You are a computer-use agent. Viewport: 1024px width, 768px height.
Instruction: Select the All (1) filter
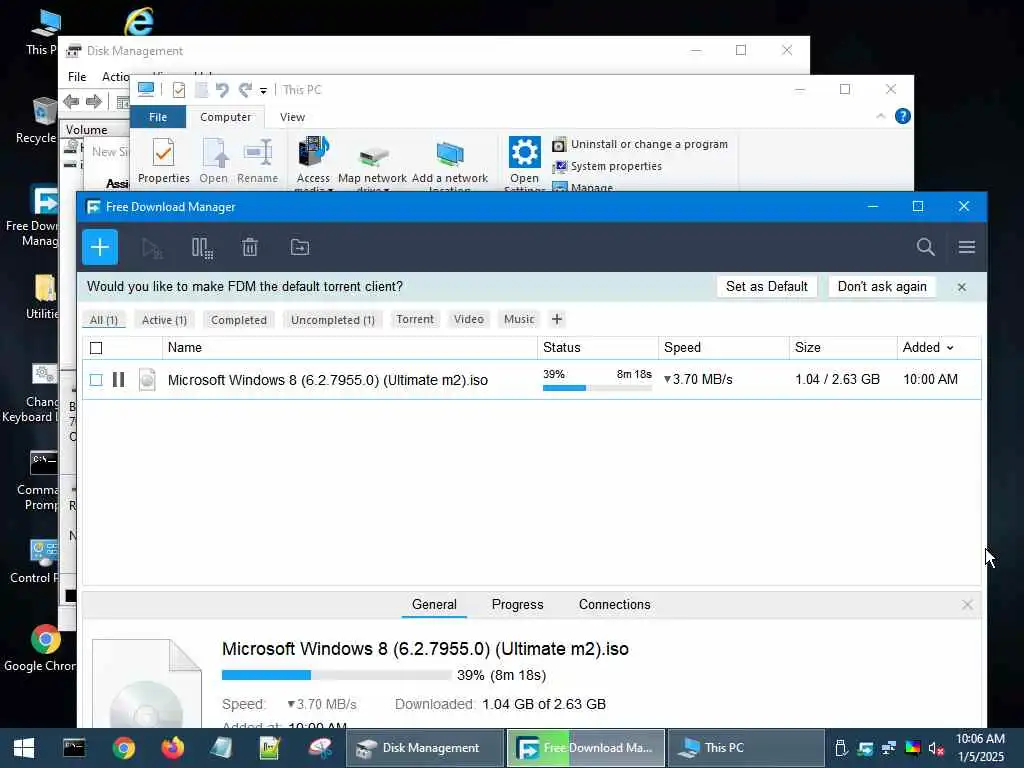tap(104, 320)
